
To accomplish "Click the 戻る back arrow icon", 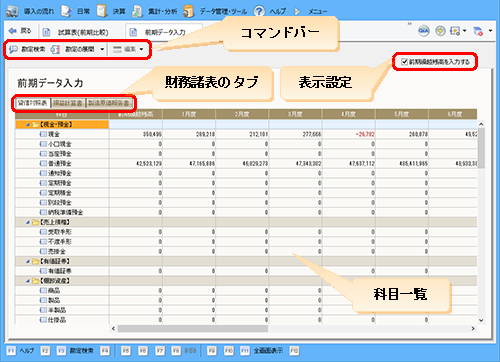I will click(x=13, y=31).
